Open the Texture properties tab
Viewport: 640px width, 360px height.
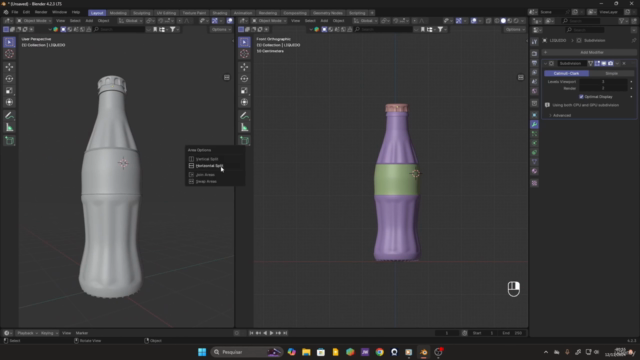(534, 183)
